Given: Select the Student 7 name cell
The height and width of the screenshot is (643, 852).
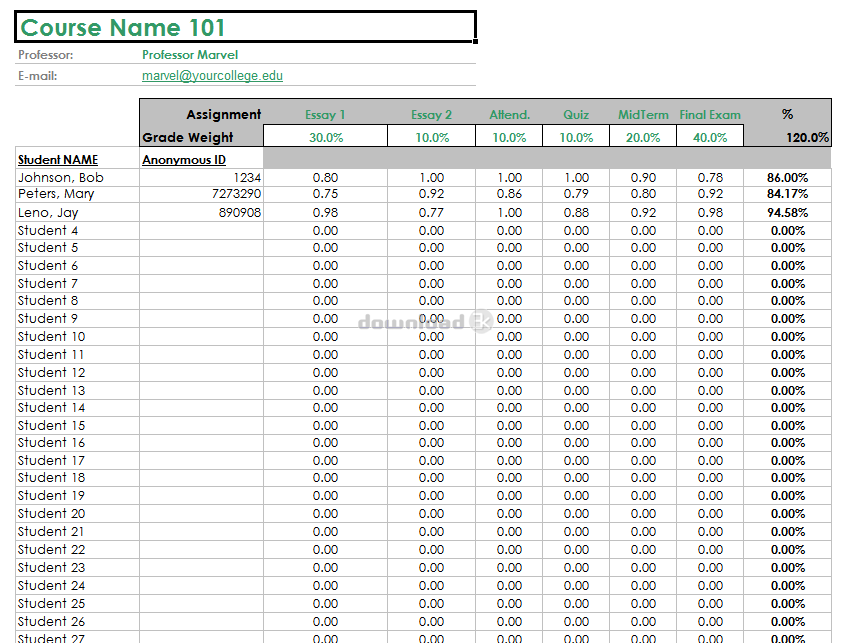Looking at the screenshot, I should [77, 284].
